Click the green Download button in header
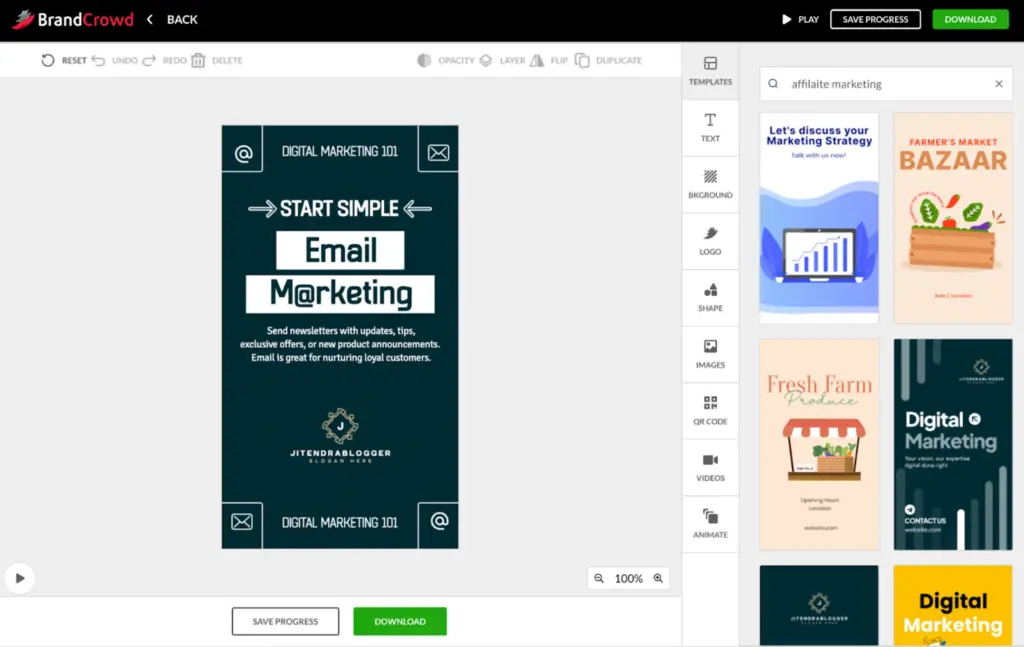 (x=970, y=19)
